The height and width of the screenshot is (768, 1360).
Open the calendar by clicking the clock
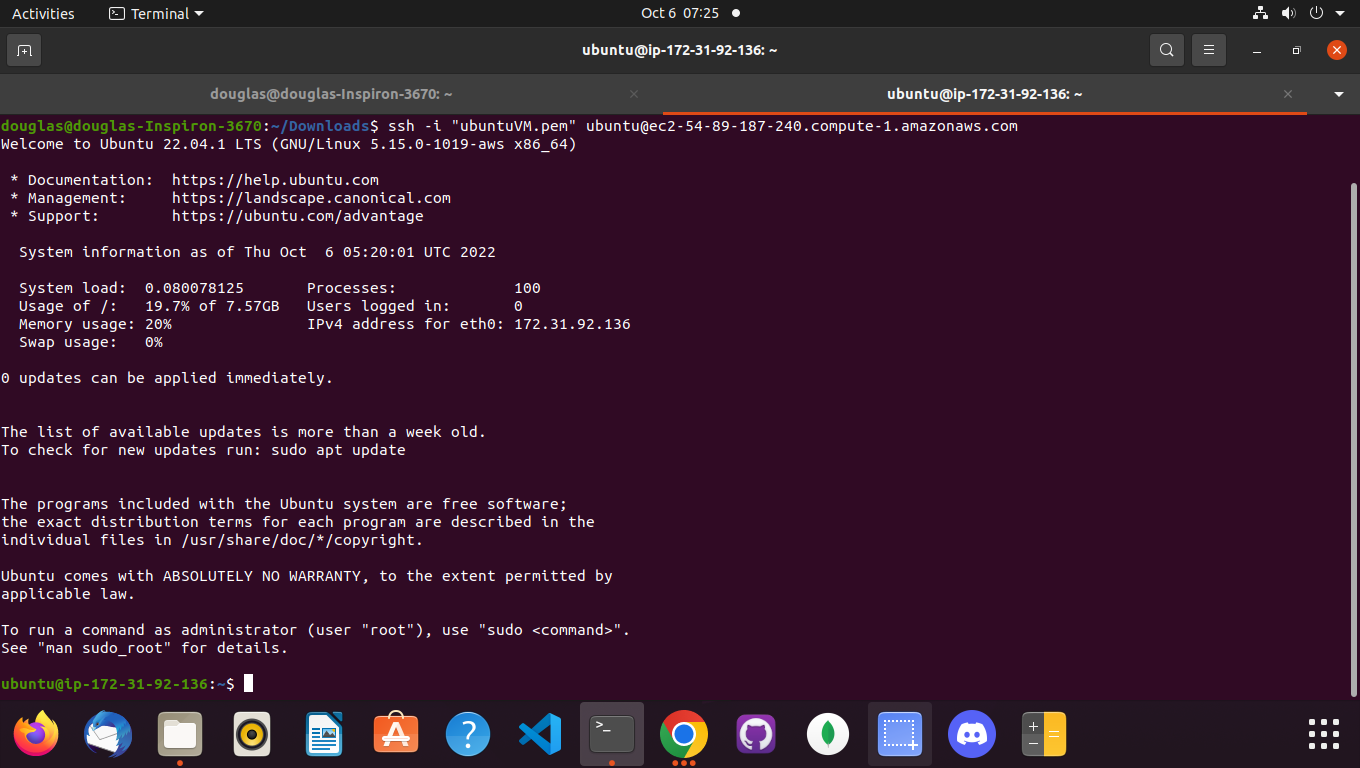tap(680, 13)
